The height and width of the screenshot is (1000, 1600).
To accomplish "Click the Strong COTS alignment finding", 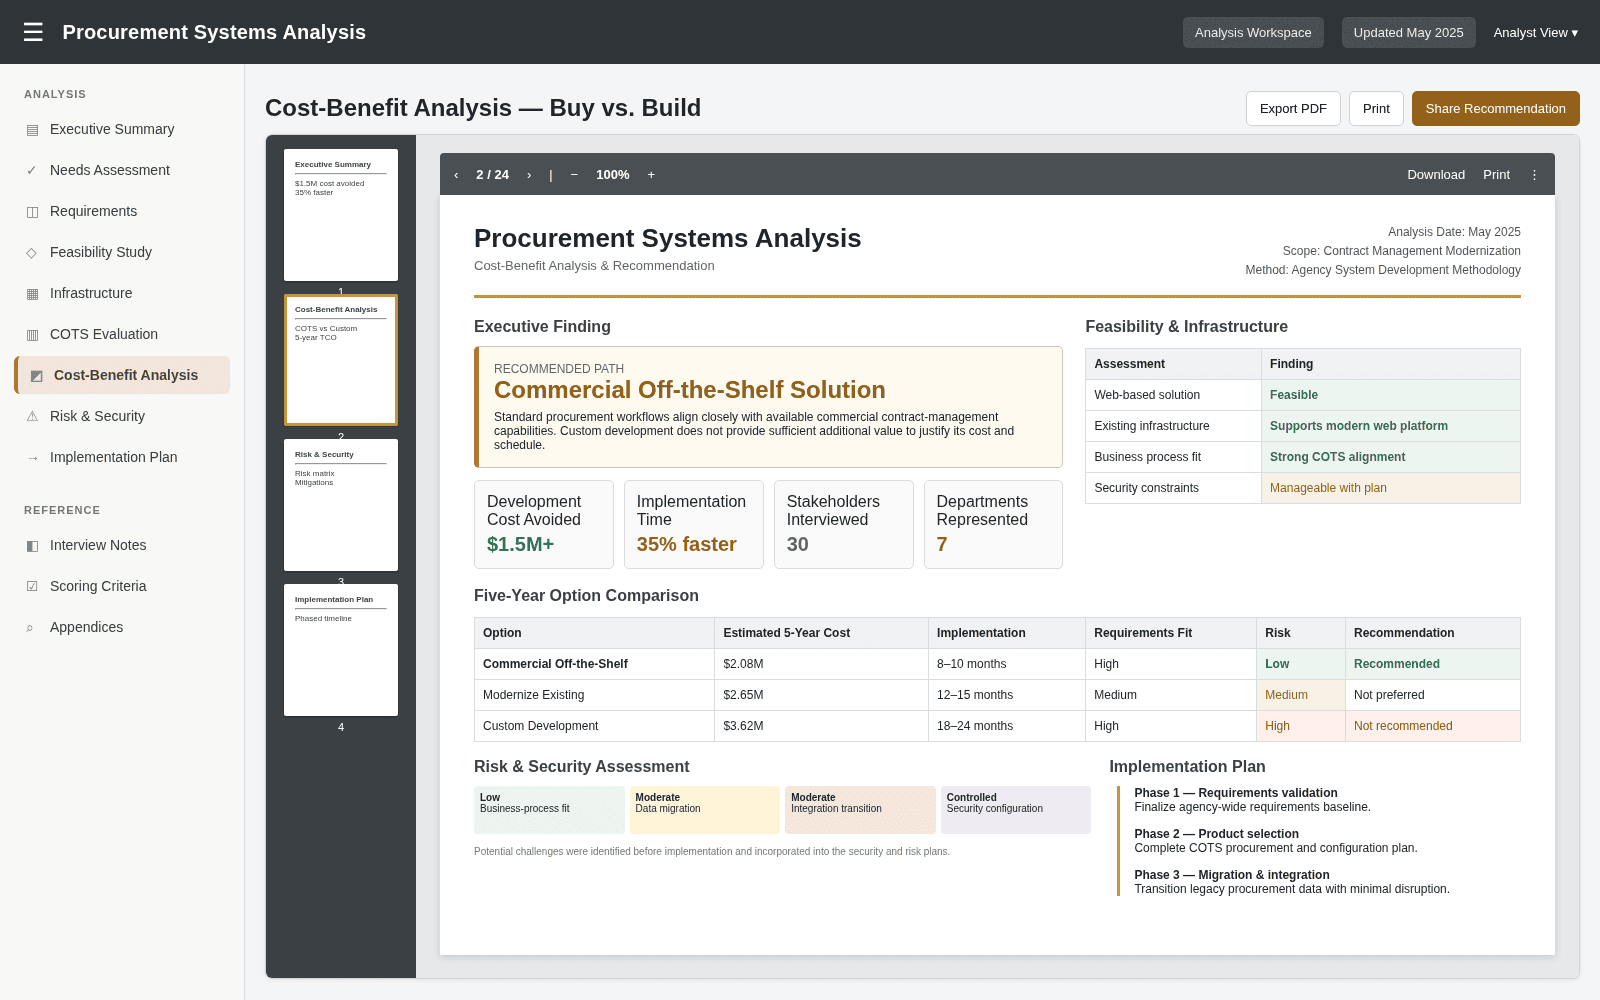I will click(1390, 457).
